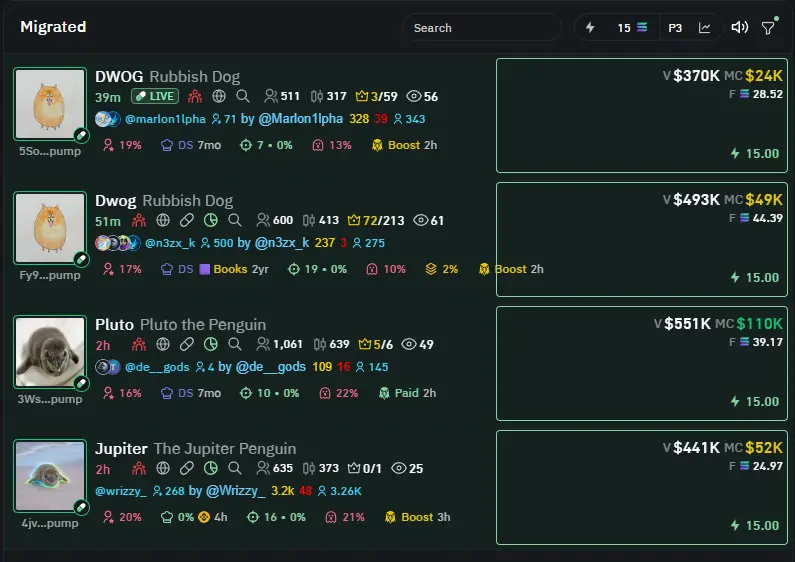795x562 pixels.
Task: Open community icon in Pluto row
Action: pos(139,344)
